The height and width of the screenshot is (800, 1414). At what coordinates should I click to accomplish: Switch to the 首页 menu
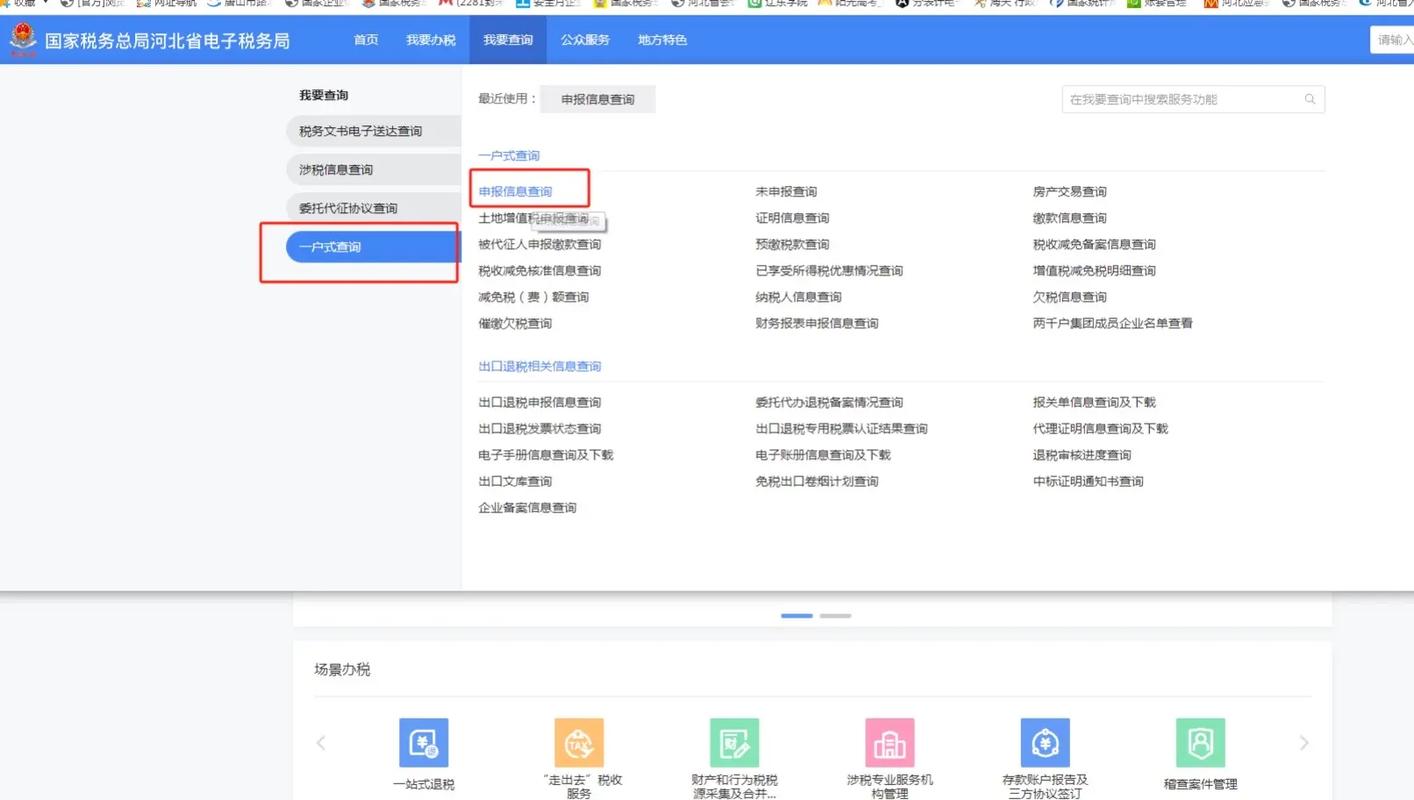click(365, 41)
